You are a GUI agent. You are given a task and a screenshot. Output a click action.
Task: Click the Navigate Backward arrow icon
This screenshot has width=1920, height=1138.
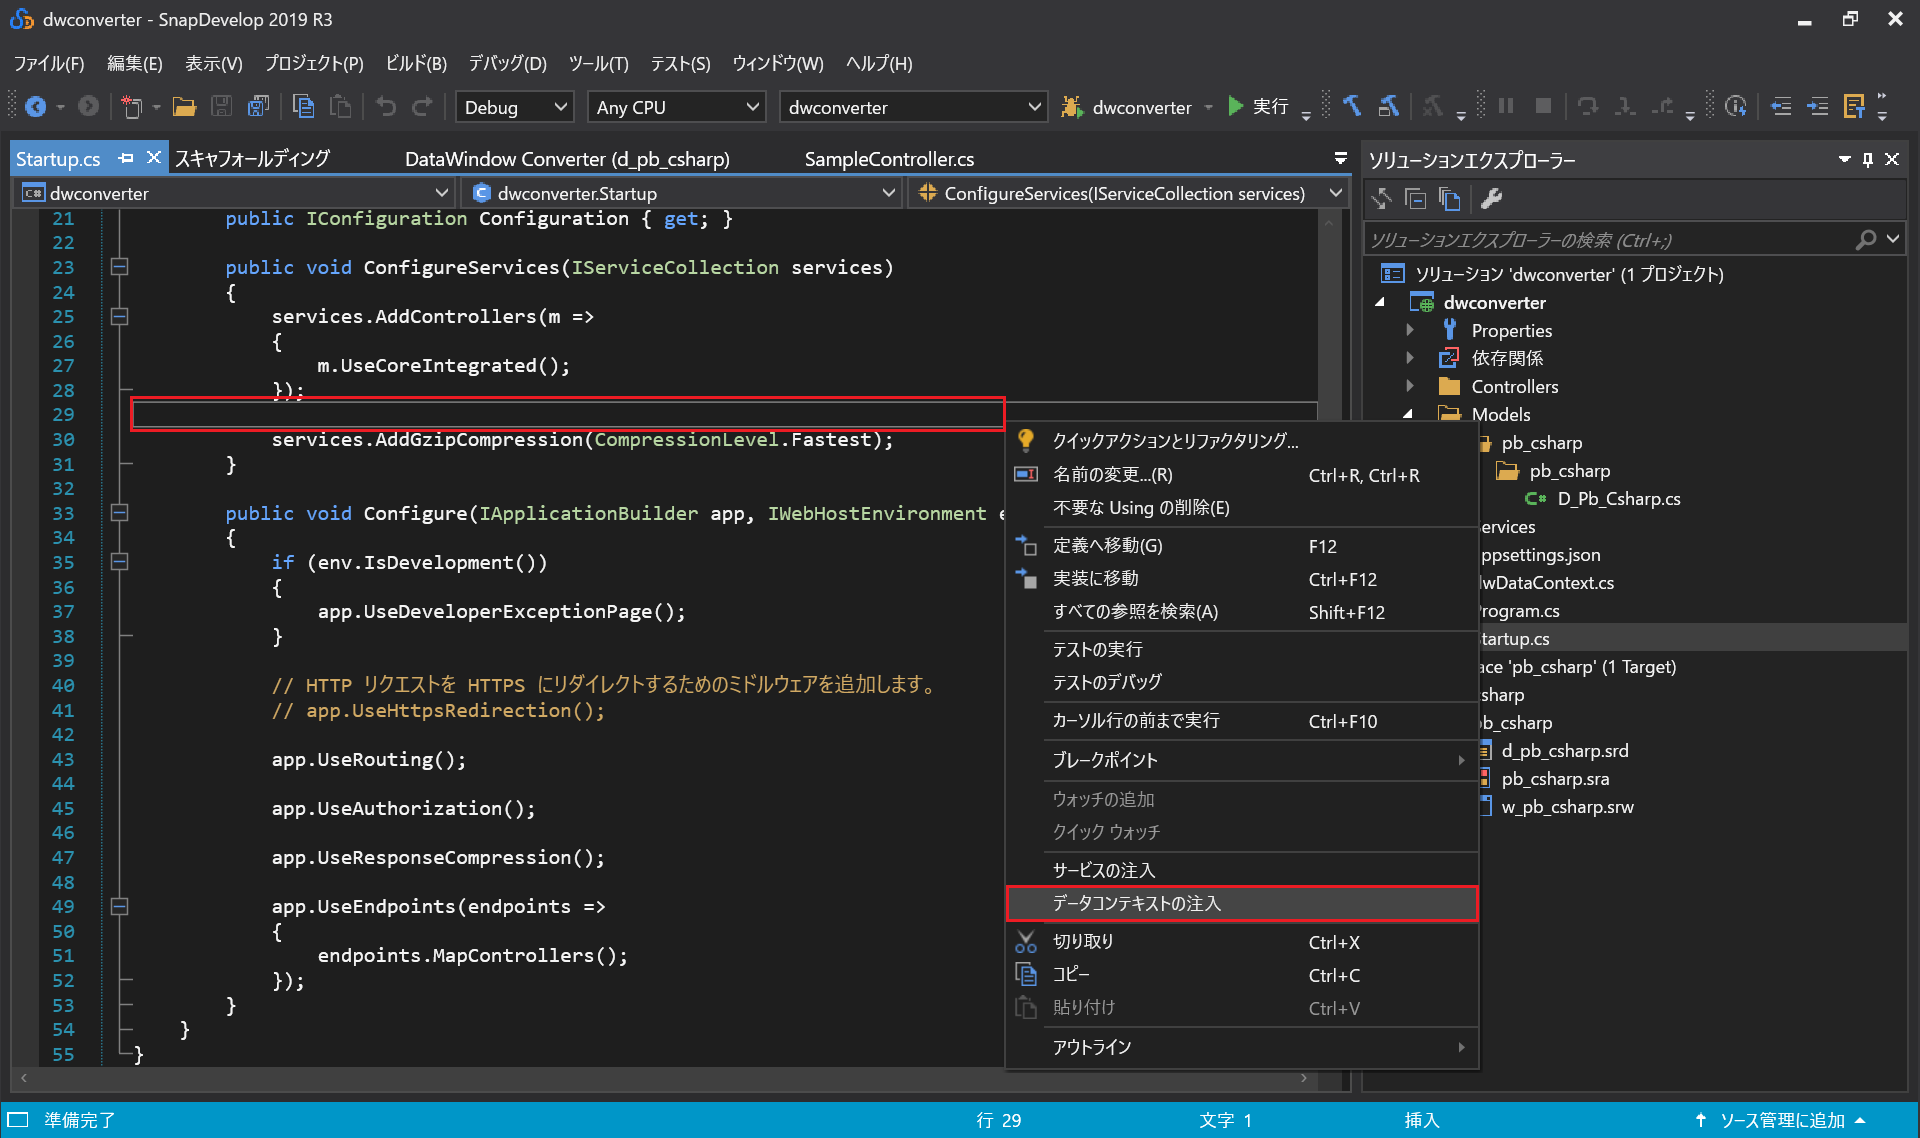click(x=36, y=107)
